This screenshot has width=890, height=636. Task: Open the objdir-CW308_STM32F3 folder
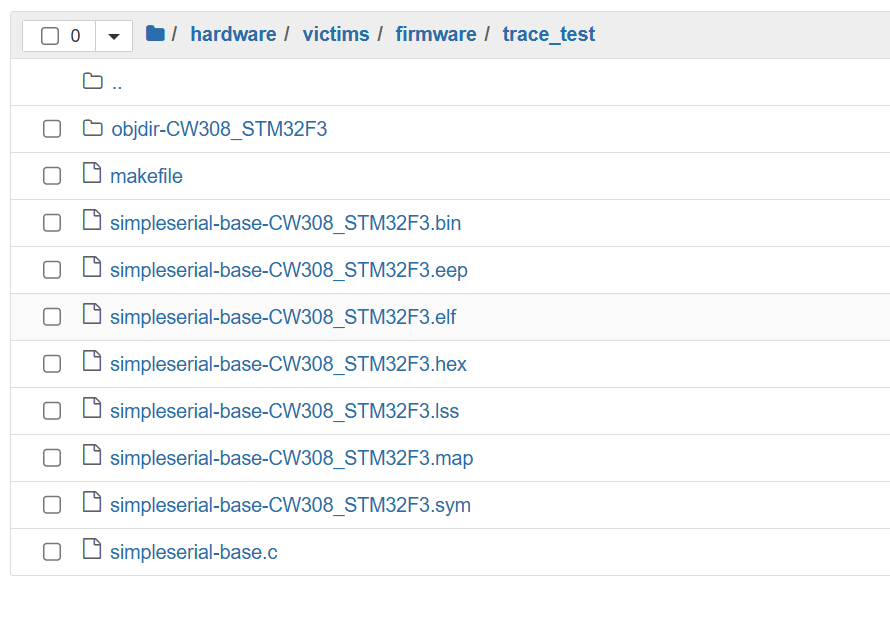pos(219,129)
